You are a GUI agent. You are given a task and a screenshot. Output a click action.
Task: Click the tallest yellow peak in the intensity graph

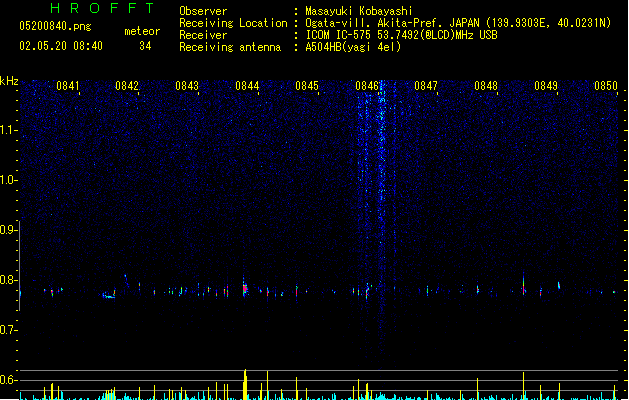[245, 384]
